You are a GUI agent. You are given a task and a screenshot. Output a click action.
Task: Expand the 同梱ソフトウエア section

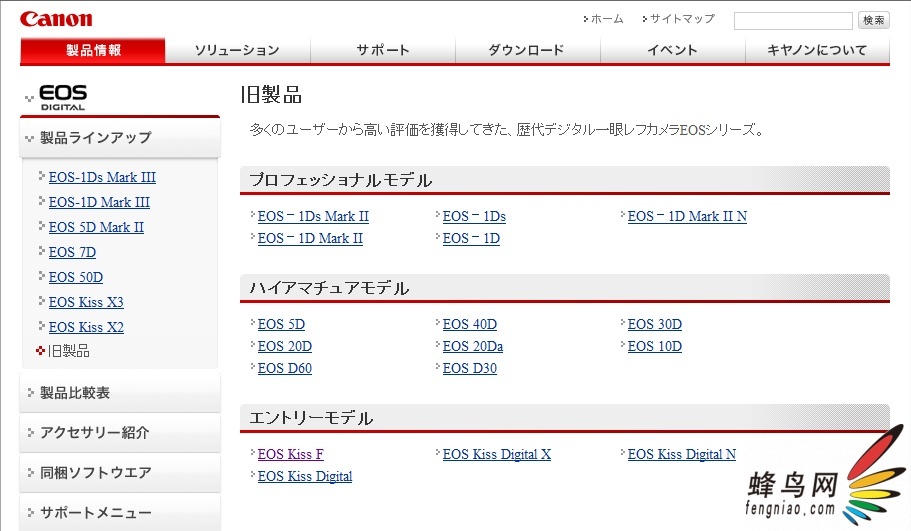[x=120, y=473]
